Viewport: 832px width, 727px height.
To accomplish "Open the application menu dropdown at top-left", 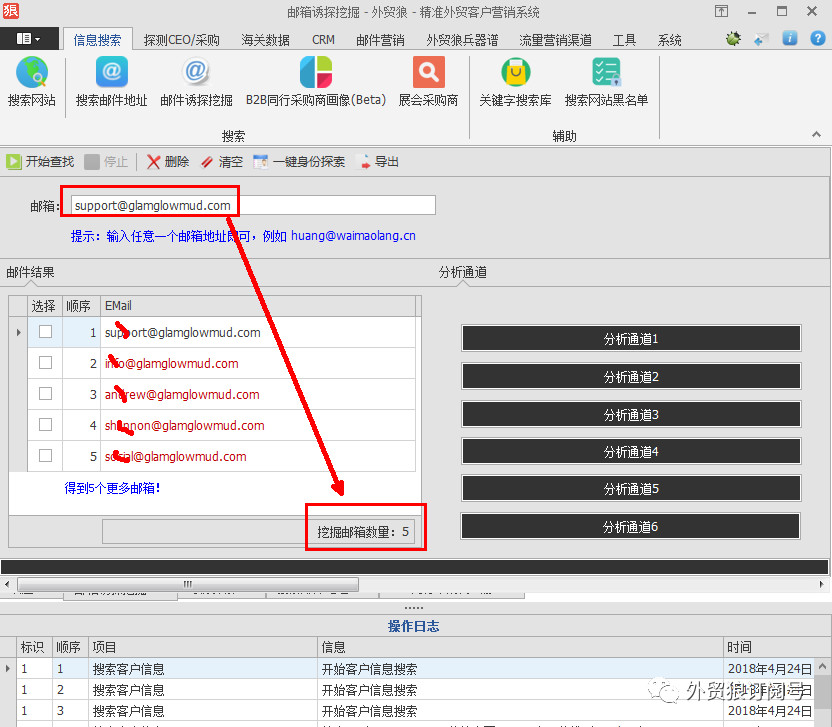I will pyautogui.click(x=28, y=39).
